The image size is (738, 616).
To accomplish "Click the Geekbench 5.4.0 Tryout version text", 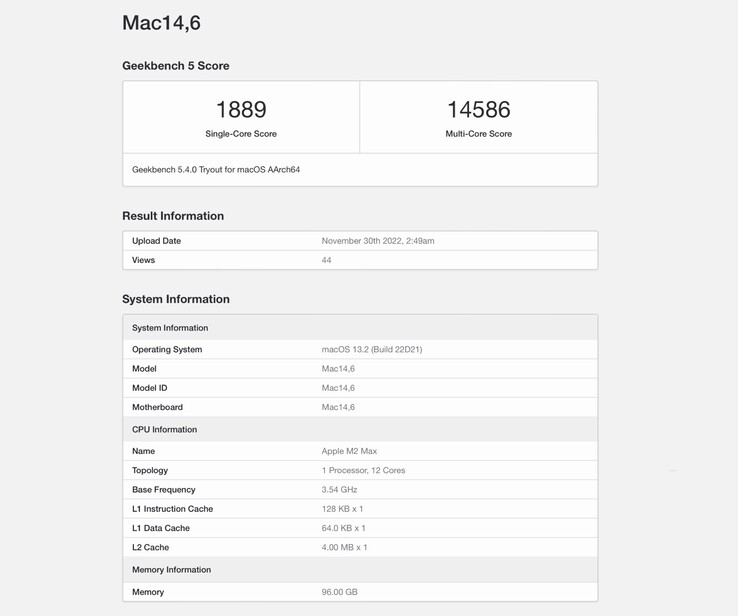I will [x=216, y=170].
